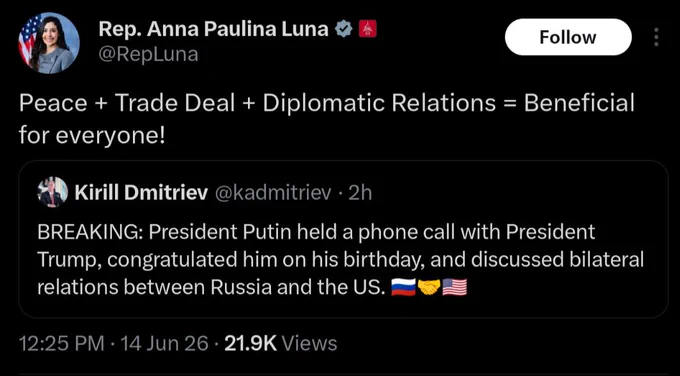Open the quoted BREAKING post text
Screen dimensions: 680x376
(x=340, y=260)
